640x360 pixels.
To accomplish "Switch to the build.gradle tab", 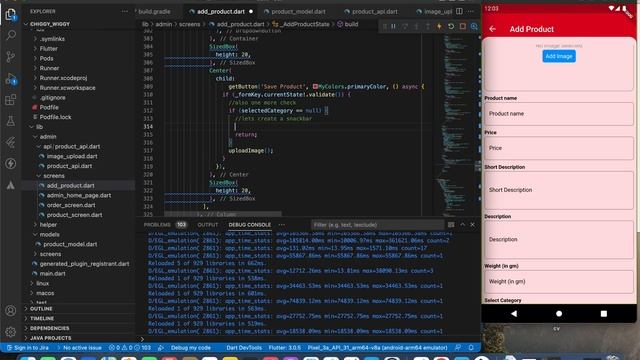I will pyautogui.click(x=154, y=11).
